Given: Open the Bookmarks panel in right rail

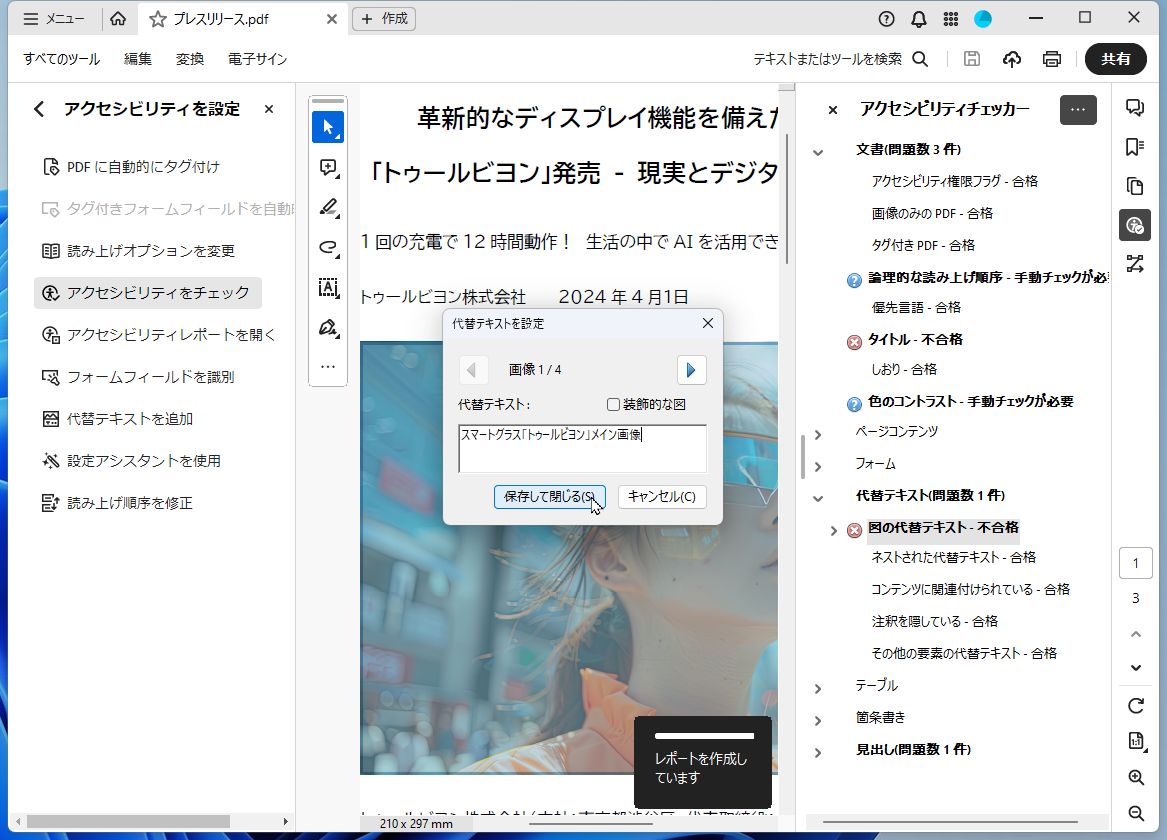Looking at the screenshot, I should [x=1136, y=146].
